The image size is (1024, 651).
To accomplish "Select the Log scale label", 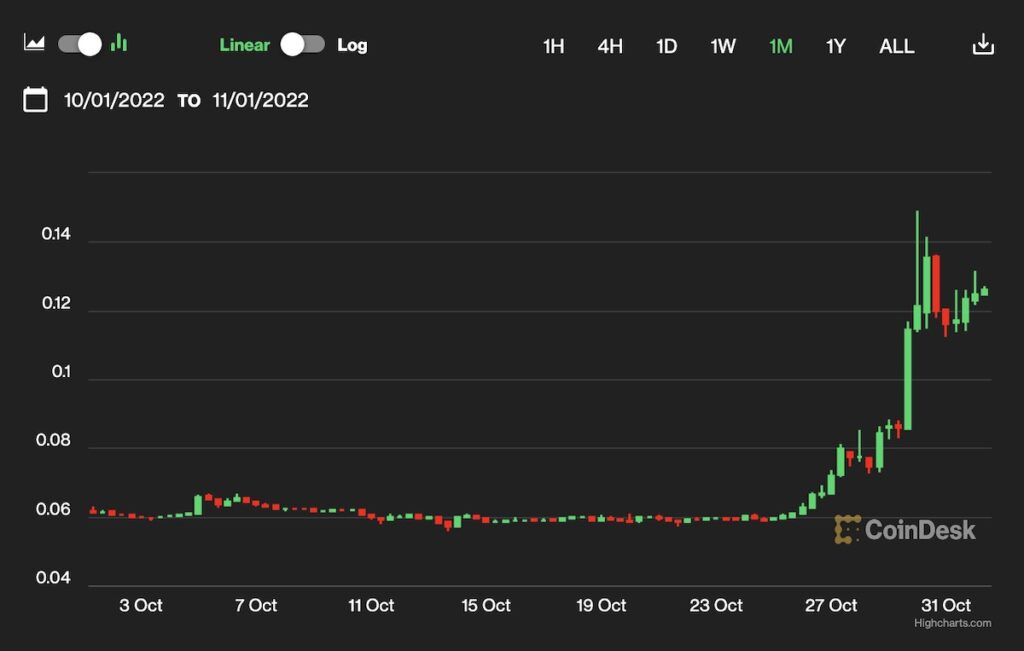I will pyautogui.click(x=352, y=45).
